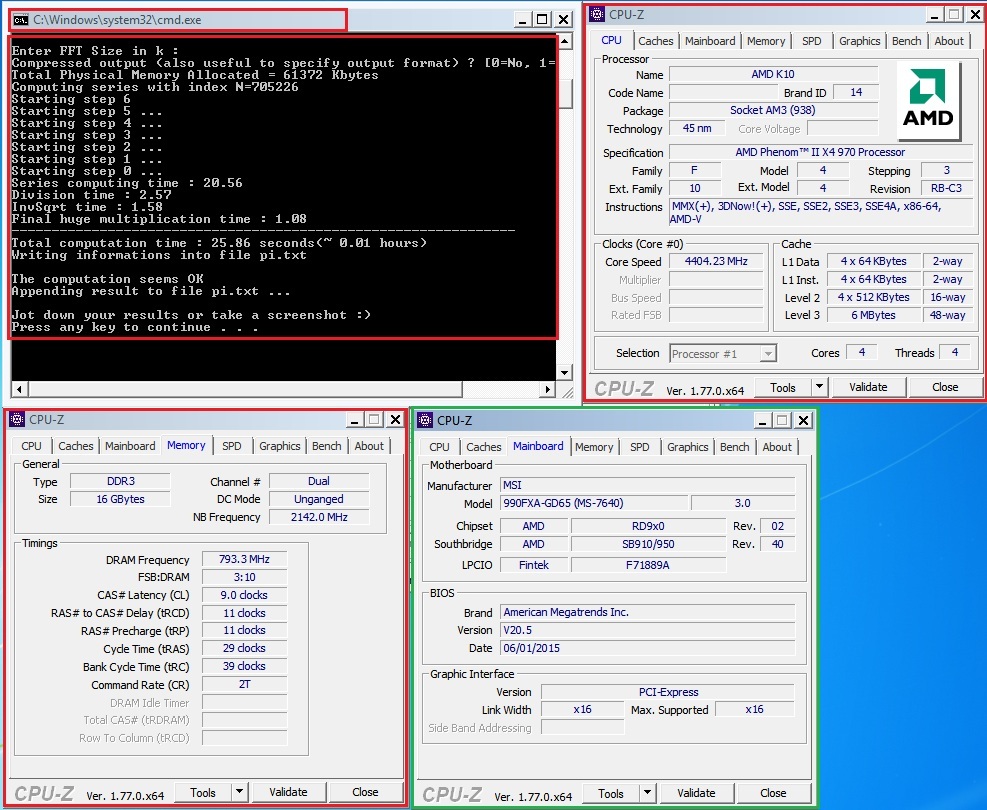Open Graphics tab in the Mainboard CPU-Z window
Screen dimensions: 987x810
coord(687,447)
